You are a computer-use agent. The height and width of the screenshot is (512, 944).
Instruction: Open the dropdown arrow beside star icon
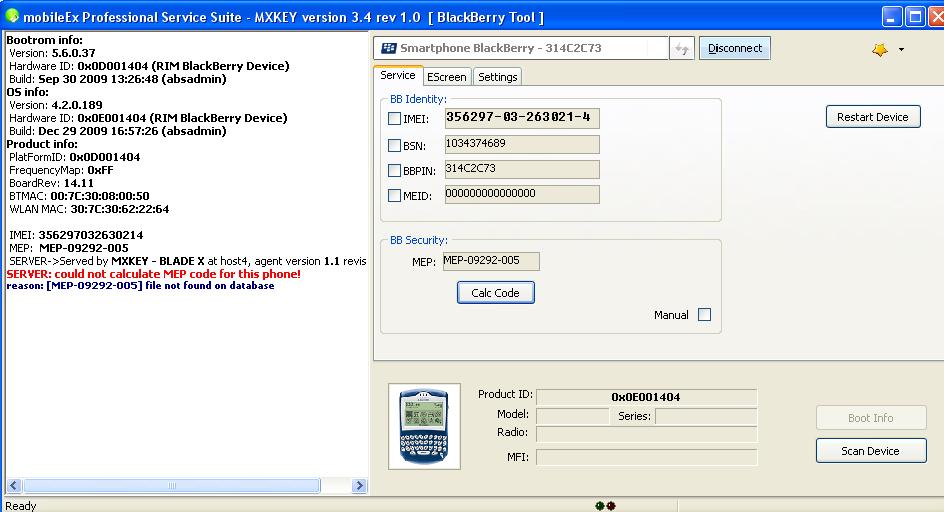click(x=901, y=49)
